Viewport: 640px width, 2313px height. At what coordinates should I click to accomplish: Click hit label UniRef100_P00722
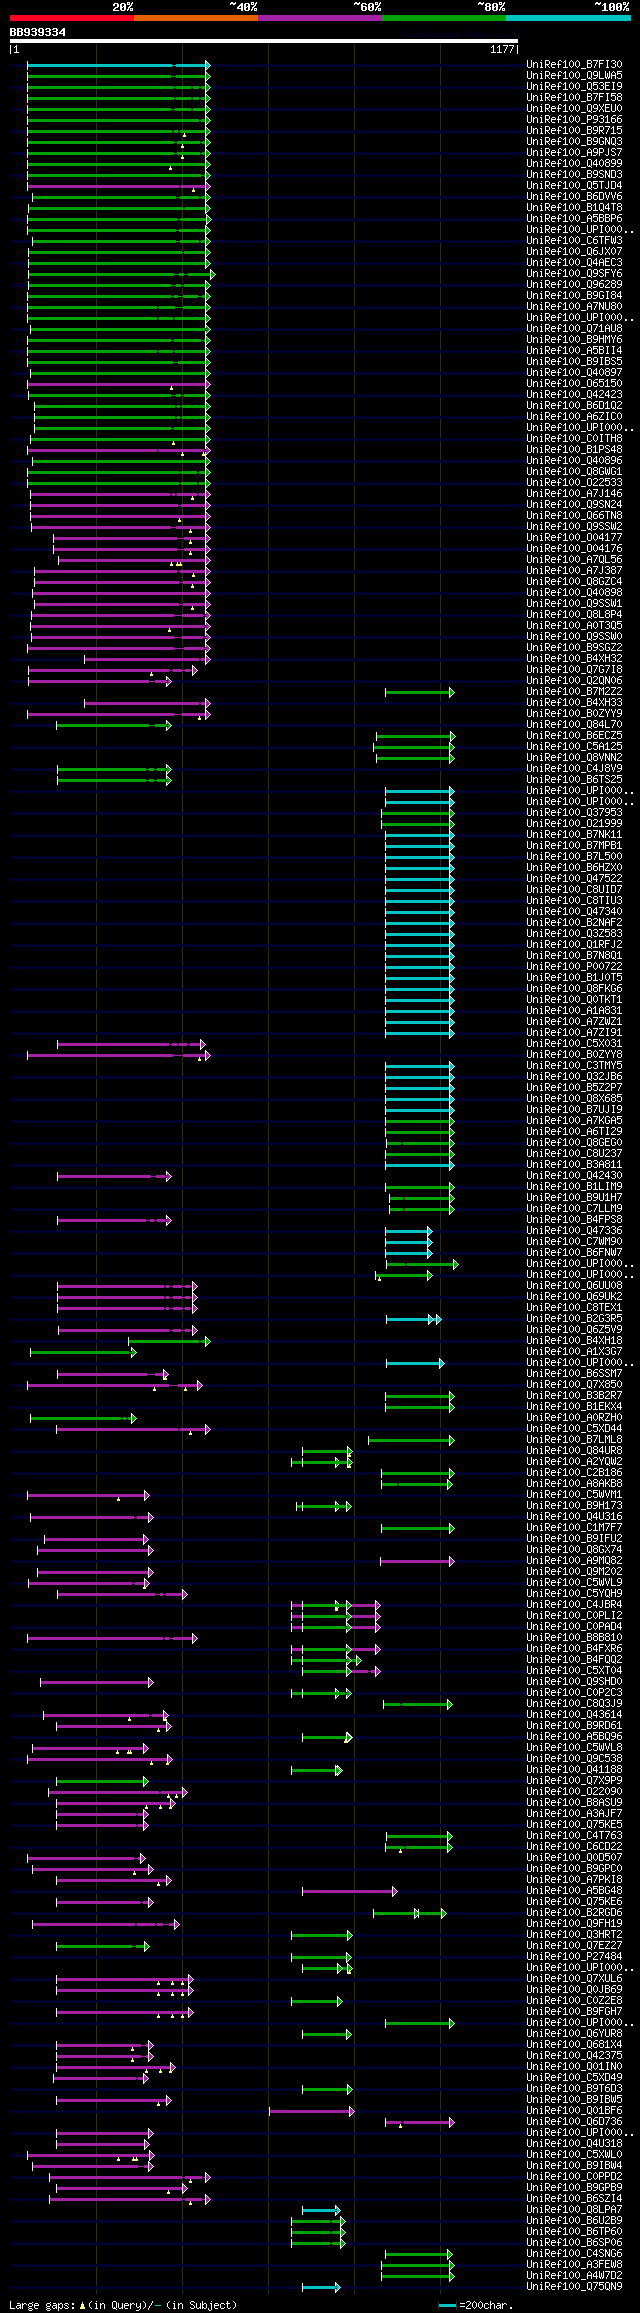click(x=574, y=967)
